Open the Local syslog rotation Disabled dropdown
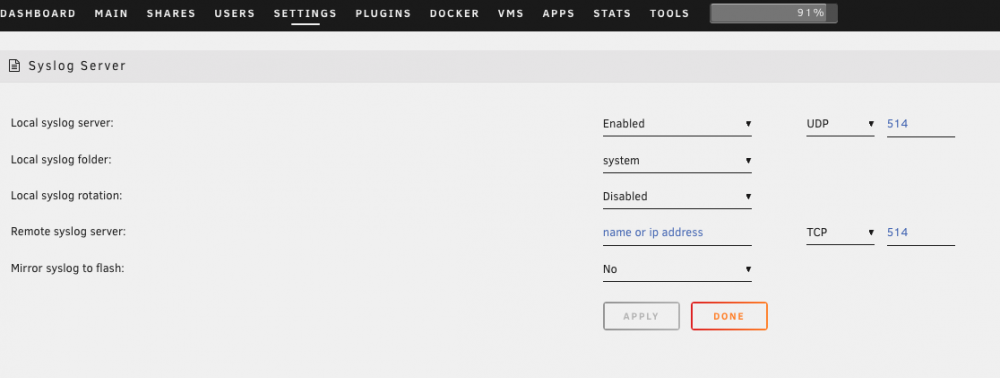Screen dimensions: 1000x378 (x=677, y=197)
